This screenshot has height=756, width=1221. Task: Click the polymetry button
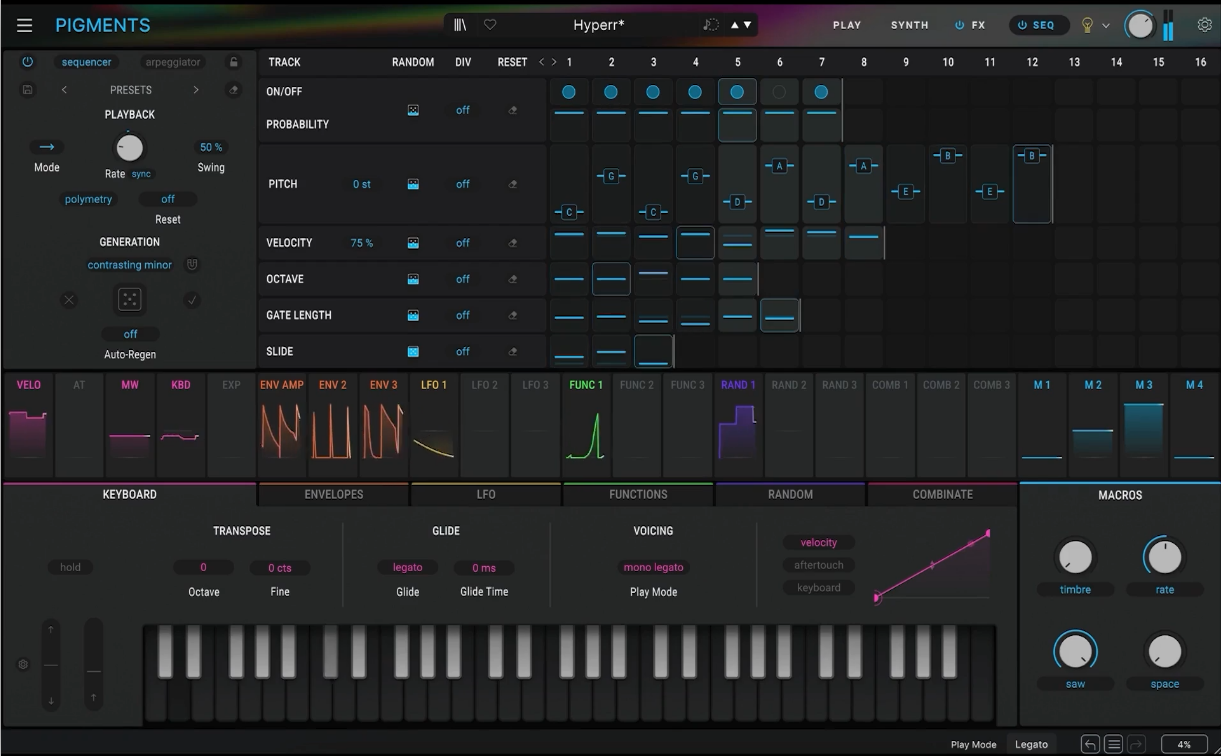pos(89,199)
